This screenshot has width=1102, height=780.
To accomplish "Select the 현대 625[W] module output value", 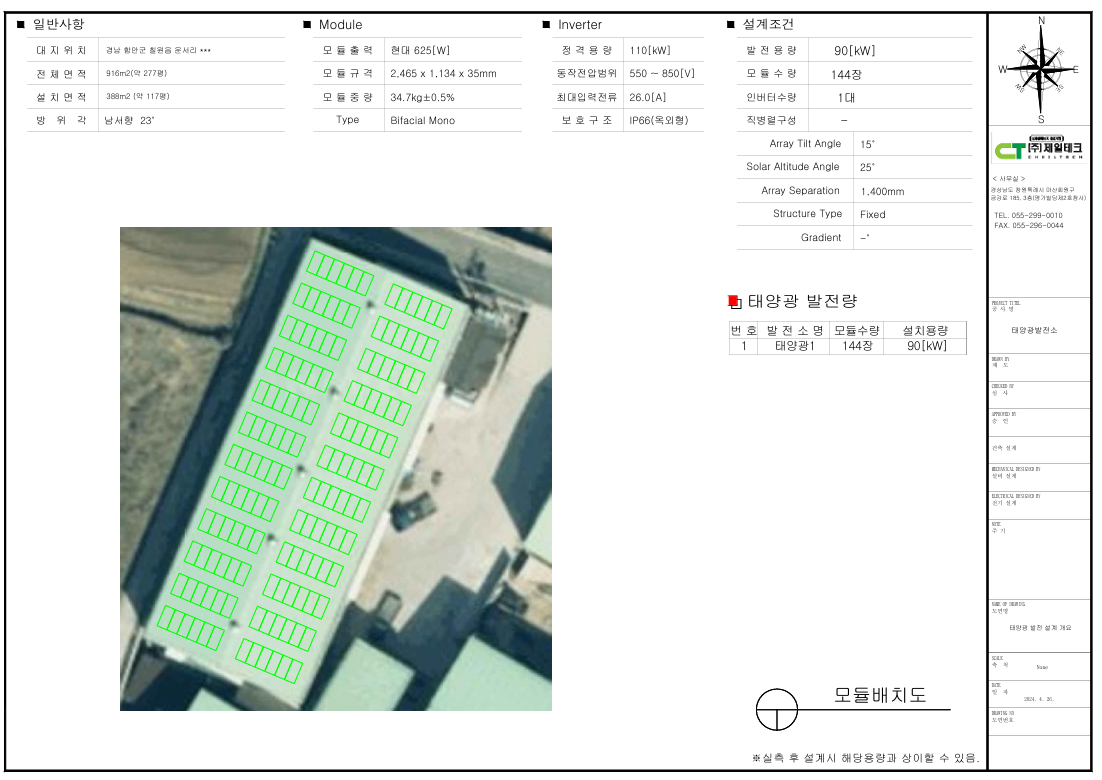I will click(x=420, y=50).
